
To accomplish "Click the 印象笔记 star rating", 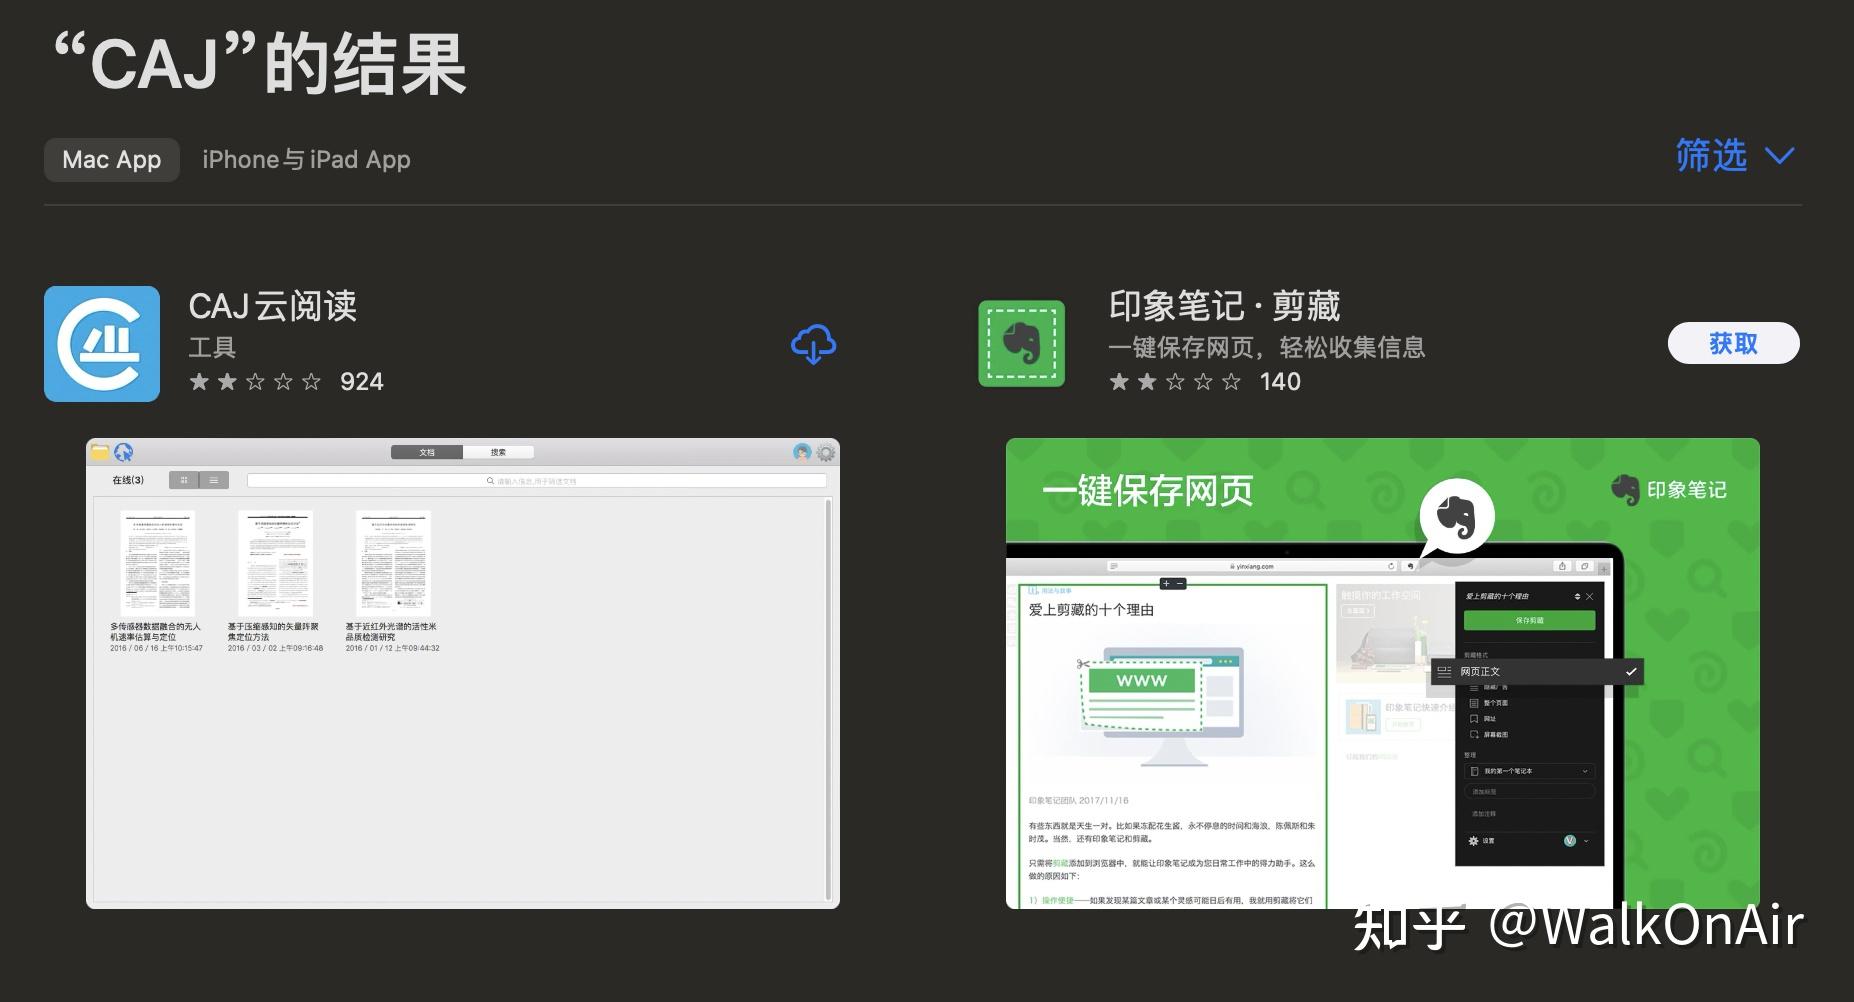I will click(1175, 382).
